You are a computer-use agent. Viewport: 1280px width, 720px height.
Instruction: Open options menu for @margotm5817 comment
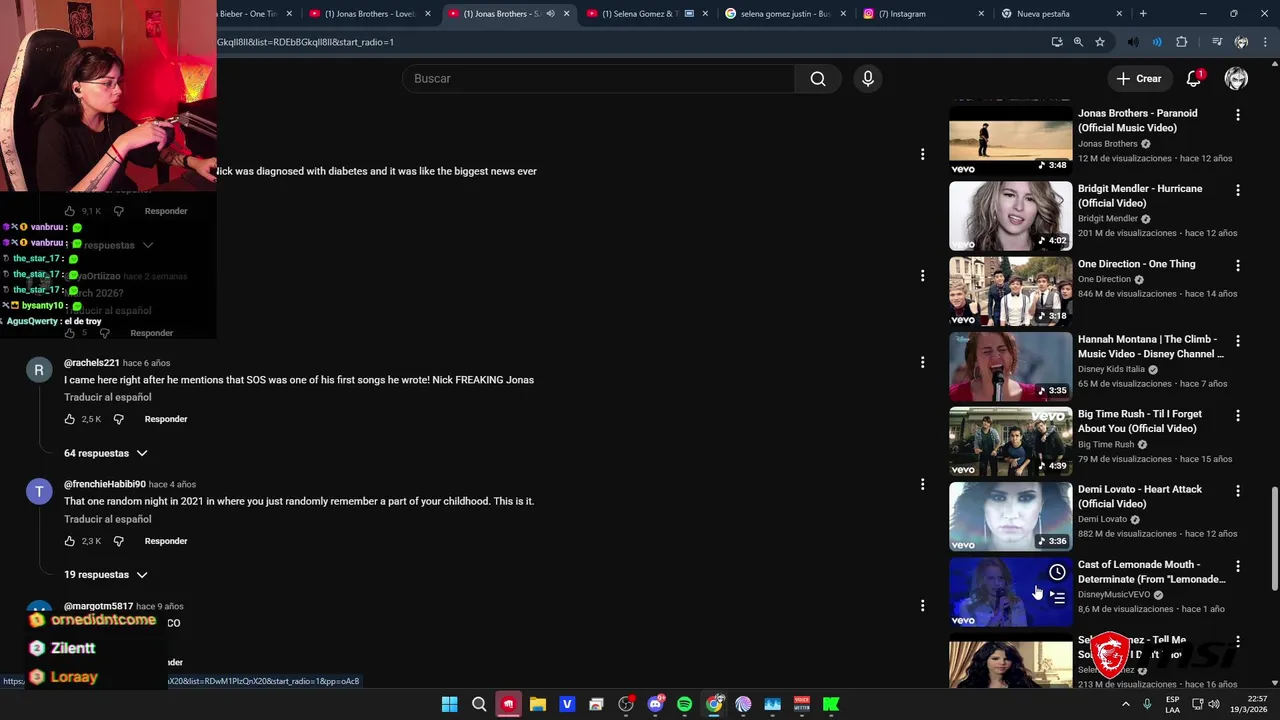(x=922, y=606)
